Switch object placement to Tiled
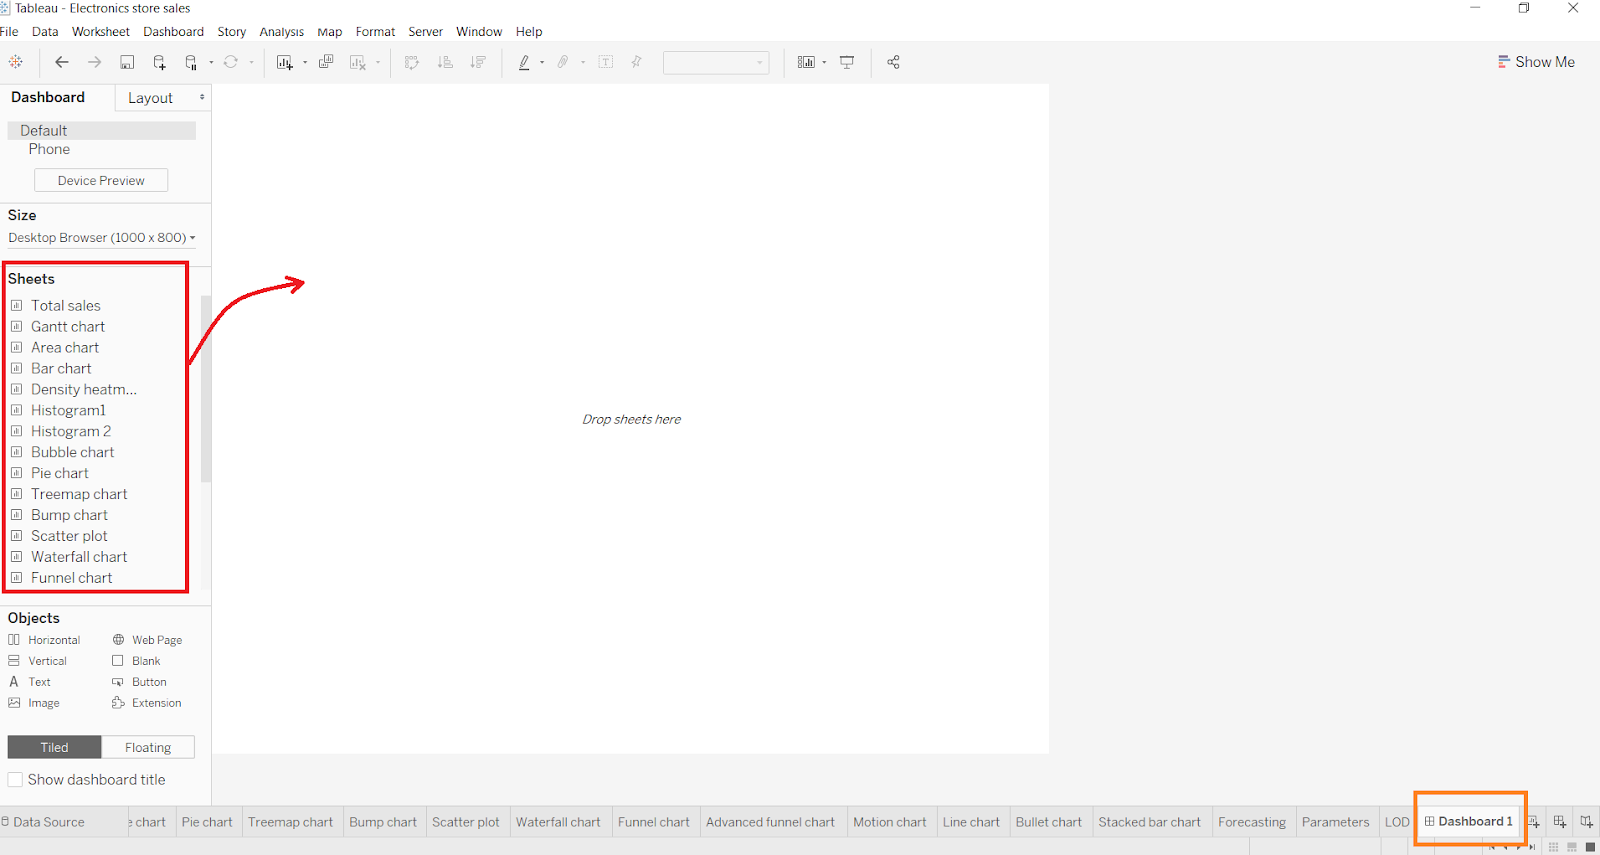Viewport: 1600px width, 855px height. [x=54, y=747]
